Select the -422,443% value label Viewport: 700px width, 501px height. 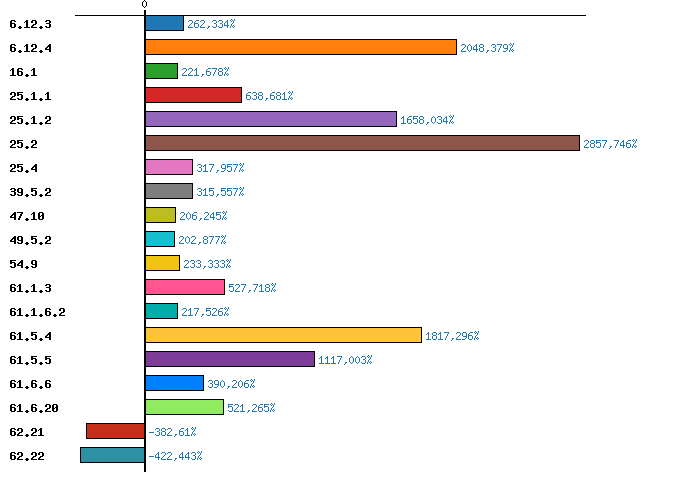[x=175, y=456]
